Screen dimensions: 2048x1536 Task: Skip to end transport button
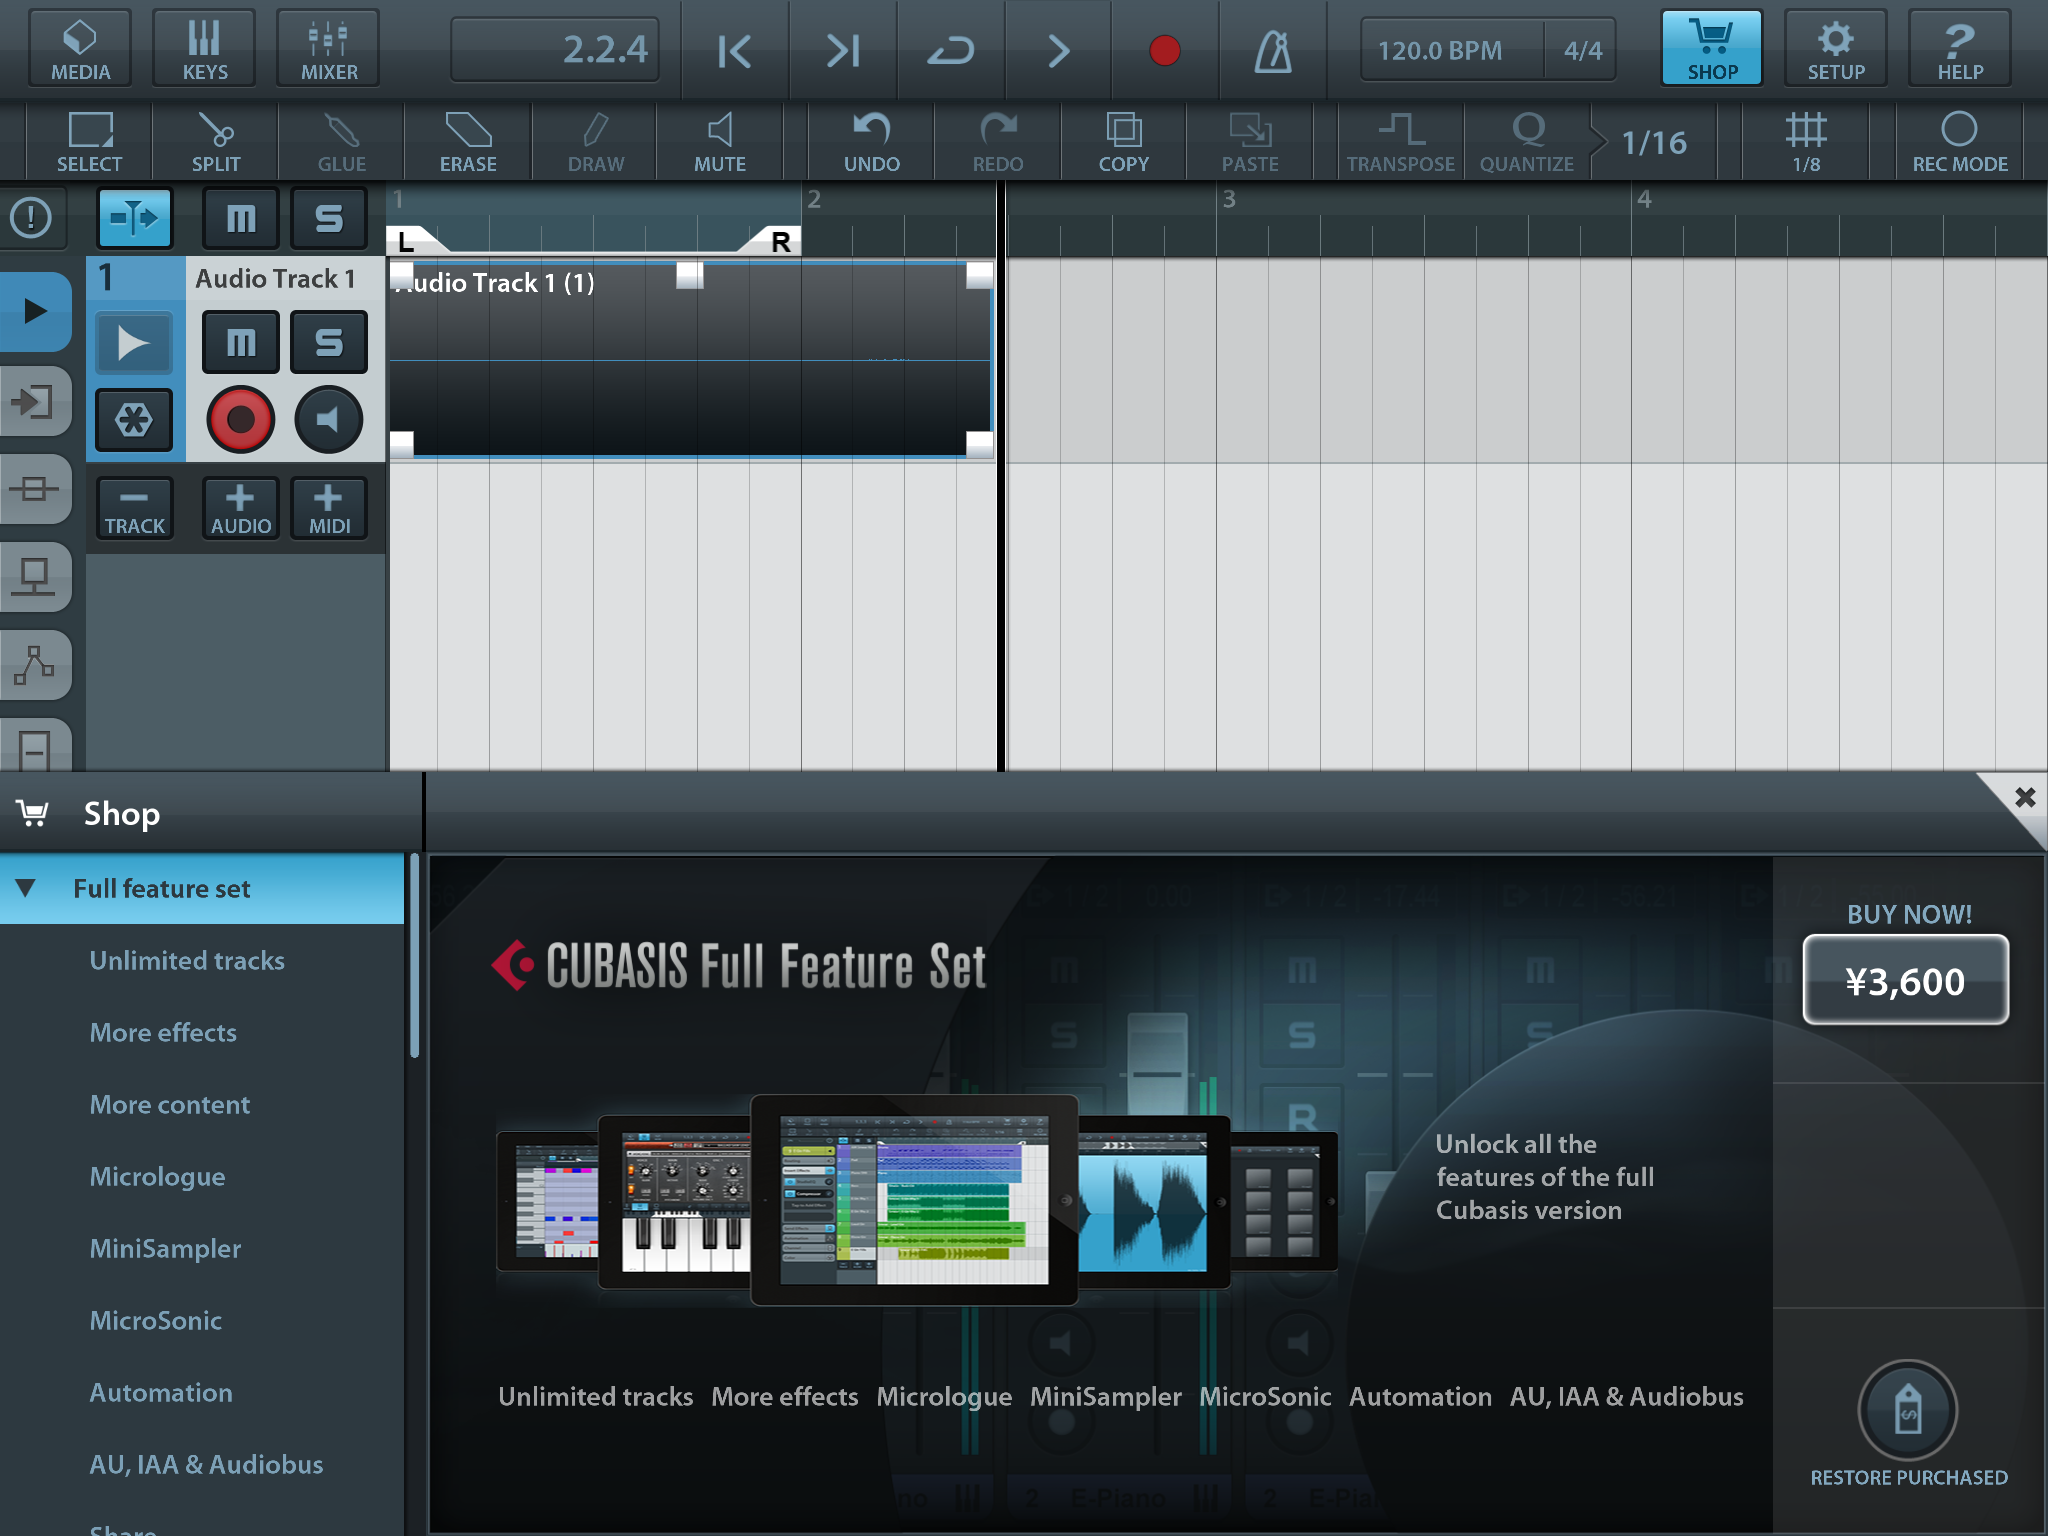point(843,50)
